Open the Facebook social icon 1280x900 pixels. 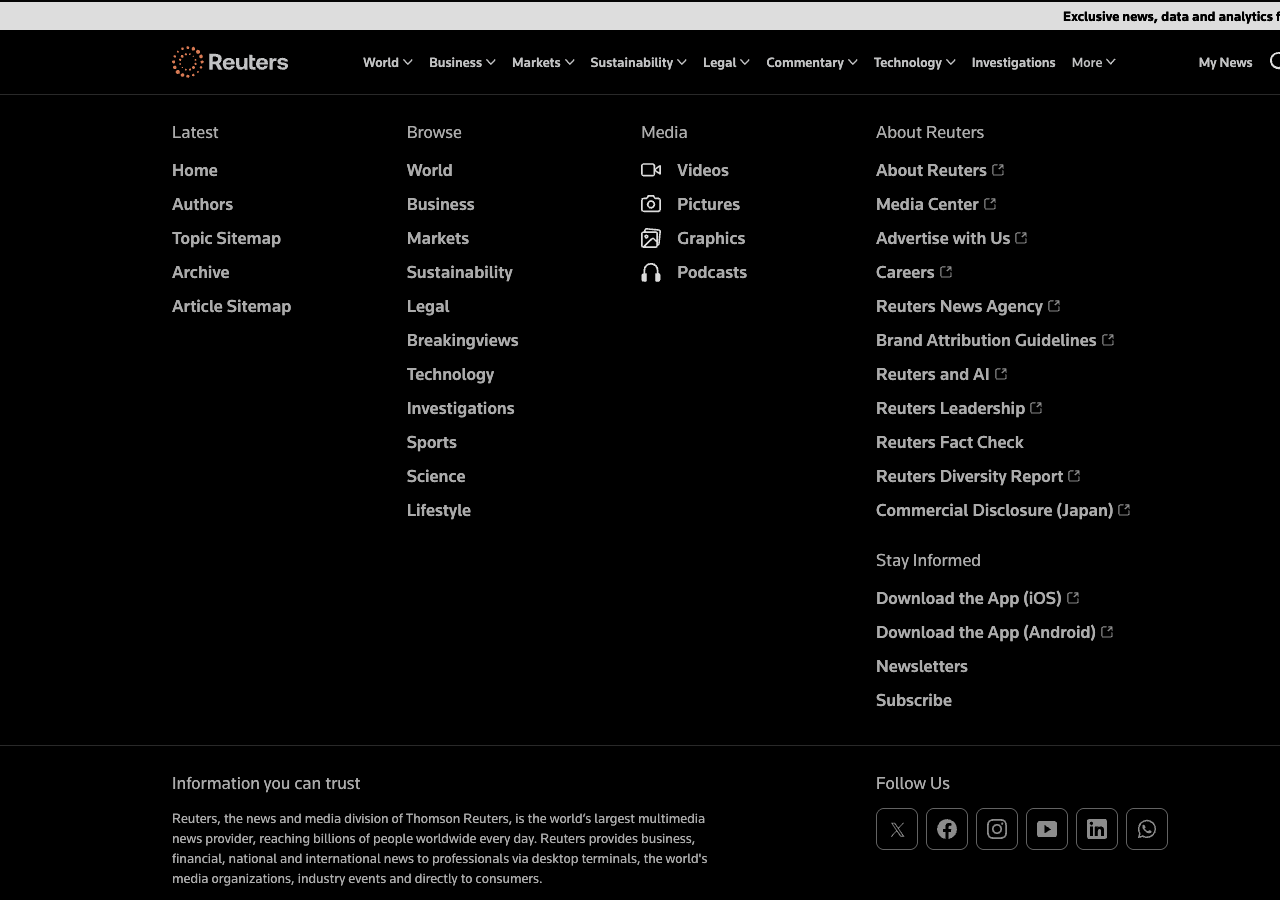947,829
